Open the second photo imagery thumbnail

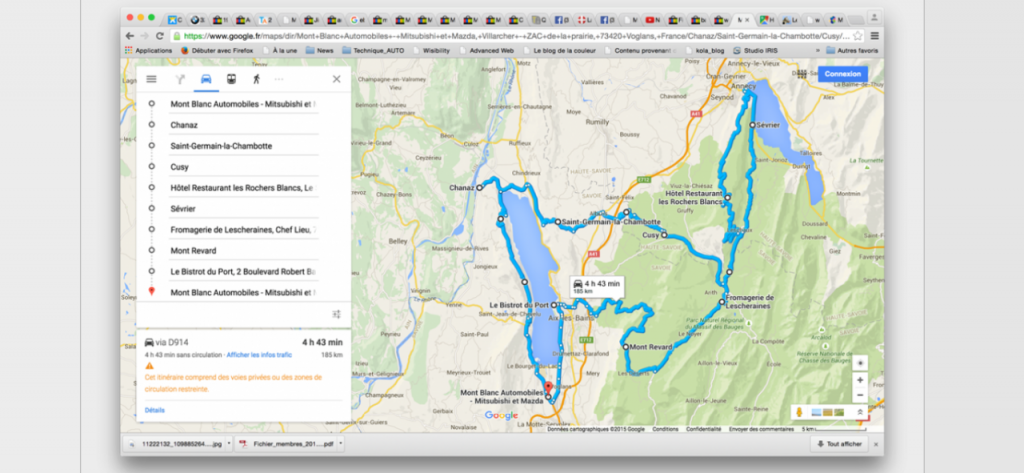pos(828,412)
